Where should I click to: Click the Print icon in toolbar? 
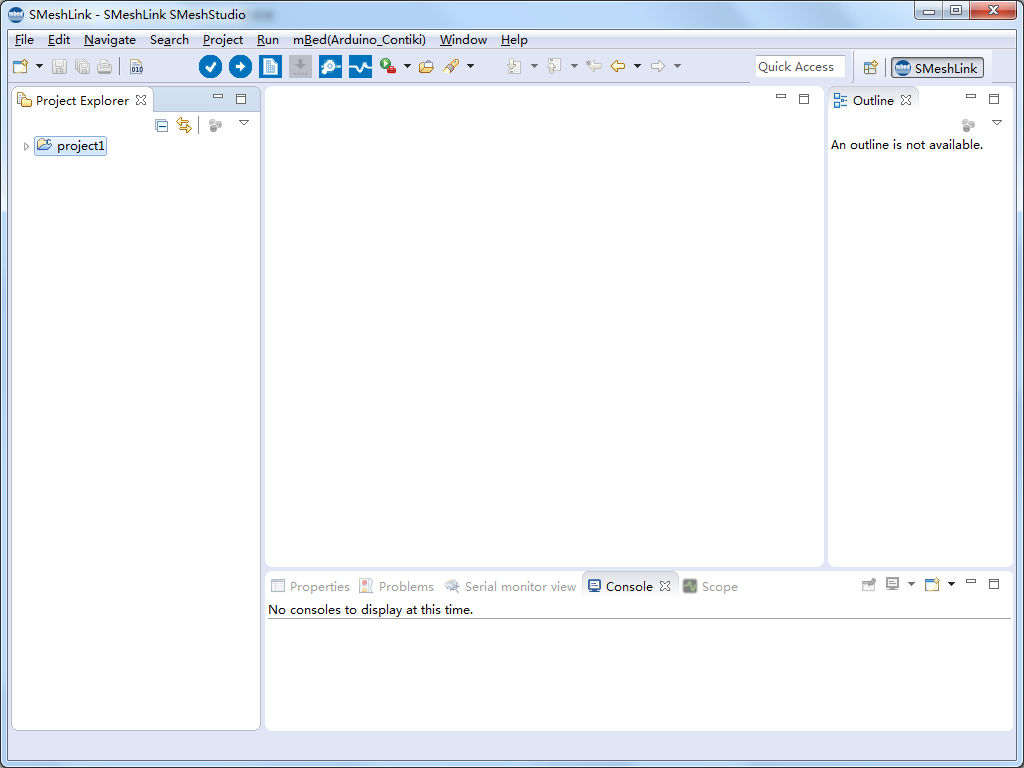click(x=104, y=66)
